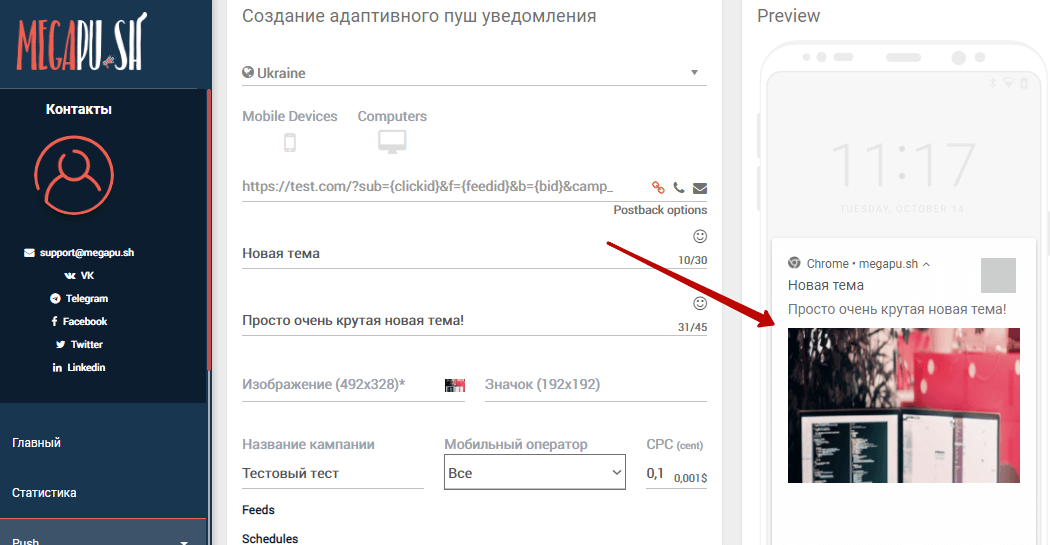The height and width of the screenshot is (545, 1050).
Task: Switch to the Mobile Devices tab label
Action: point(290,116)
